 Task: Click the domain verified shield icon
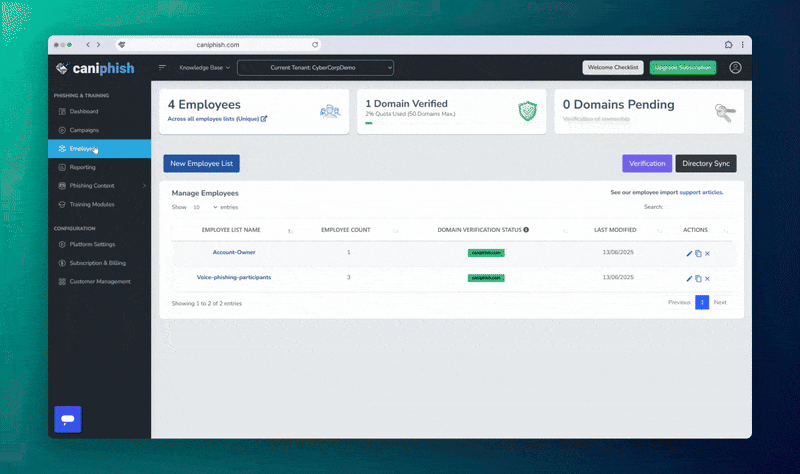point(528,110)
